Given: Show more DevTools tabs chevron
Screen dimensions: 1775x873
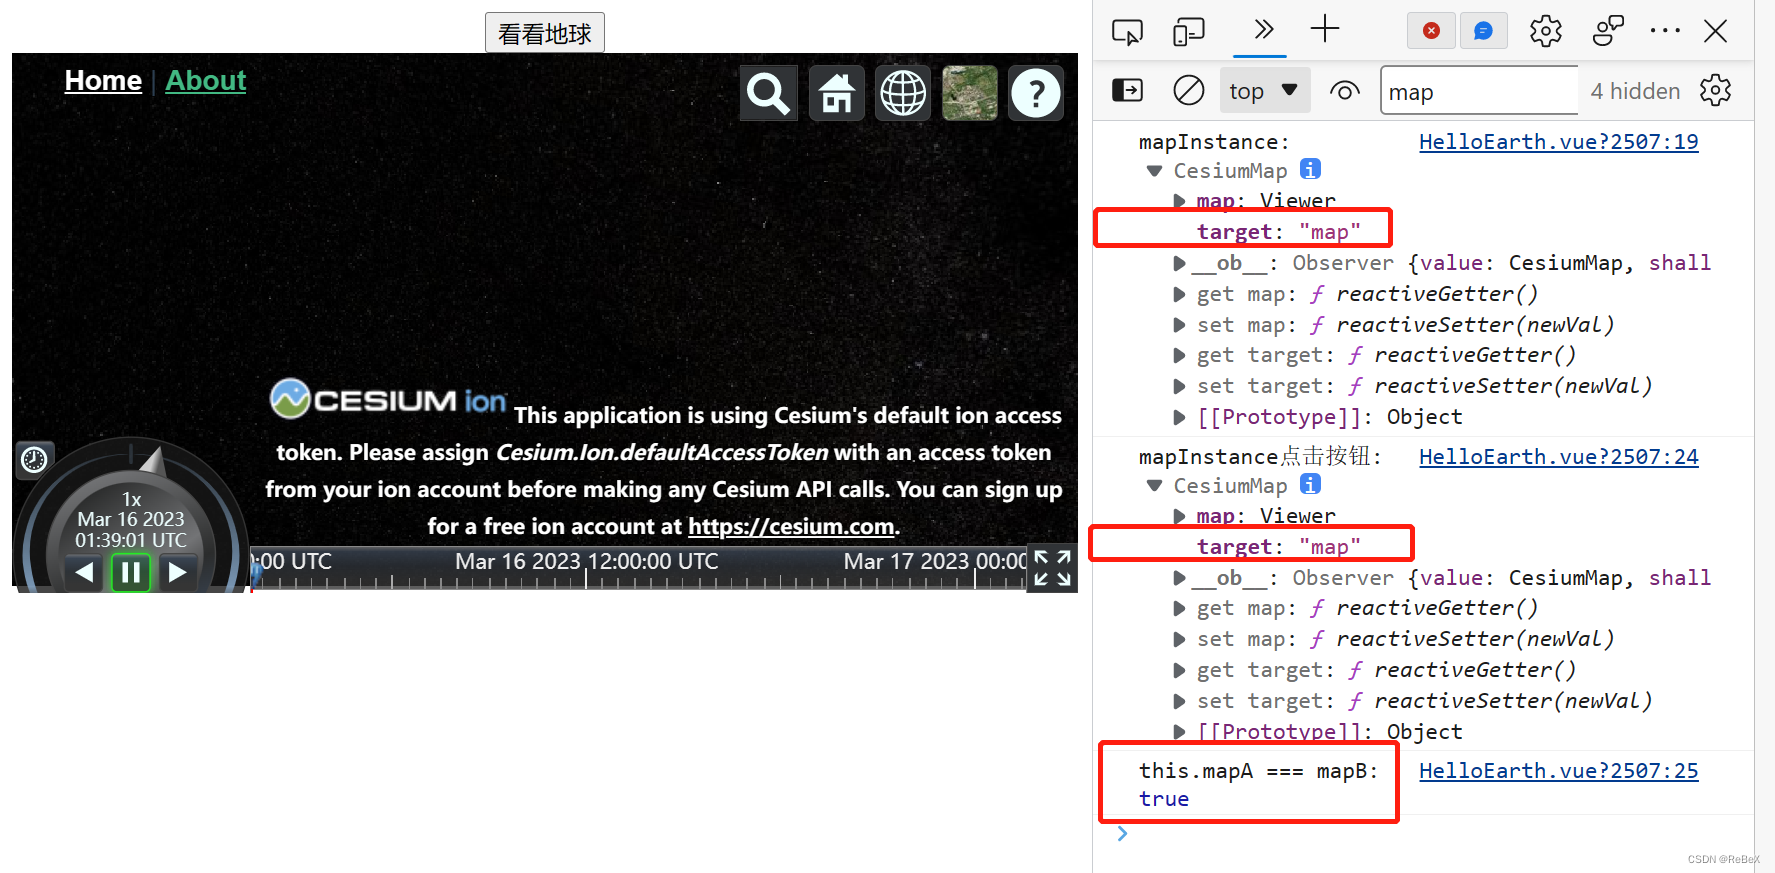Looking at the screenshot, I should (x=1264, y=29).
